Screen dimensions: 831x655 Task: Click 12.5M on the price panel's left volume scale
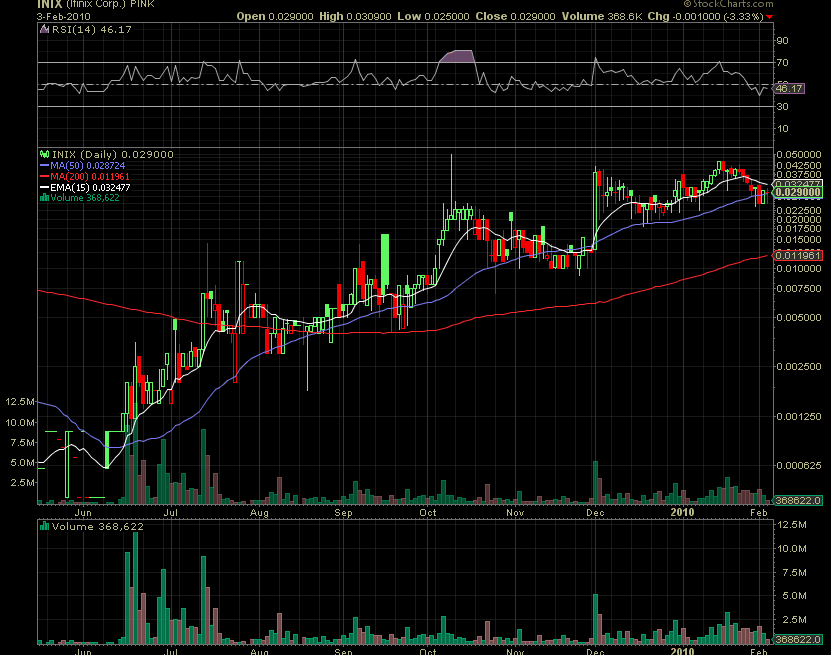20,402
